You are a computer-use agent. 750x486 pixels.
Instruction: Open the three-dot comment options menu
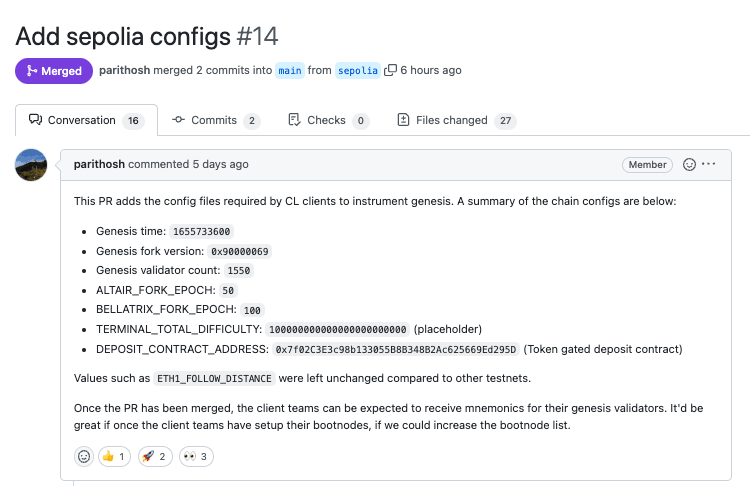(708, 164)
